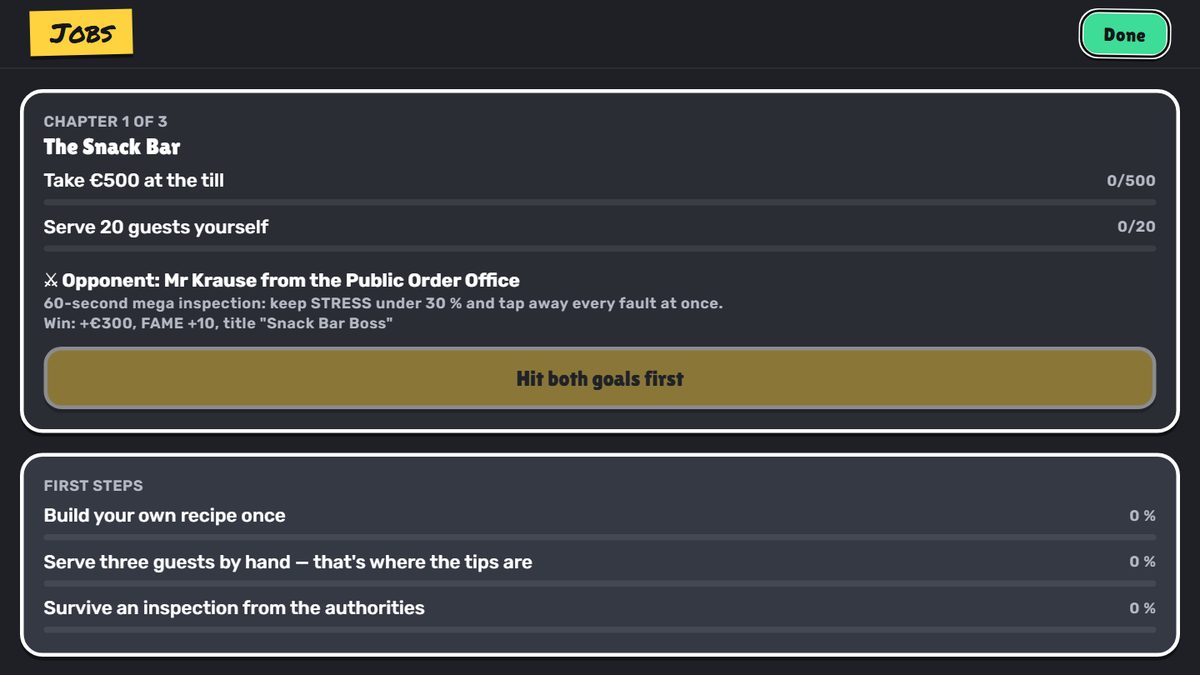
Task: Click the 'Hit both goals first' button
Action: 600,378
